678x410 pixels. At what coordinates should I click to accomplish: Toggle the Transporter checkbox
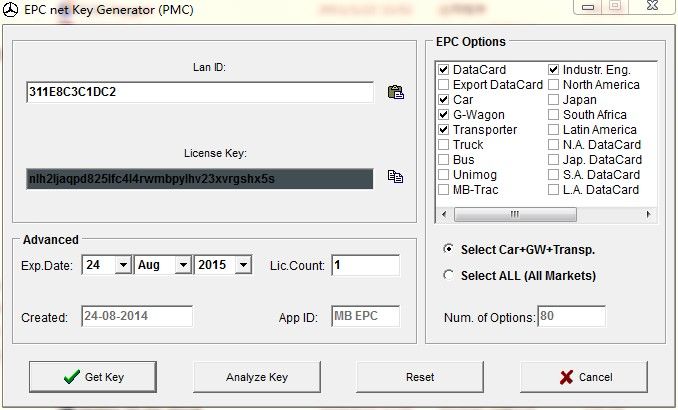tap(443, 129)
